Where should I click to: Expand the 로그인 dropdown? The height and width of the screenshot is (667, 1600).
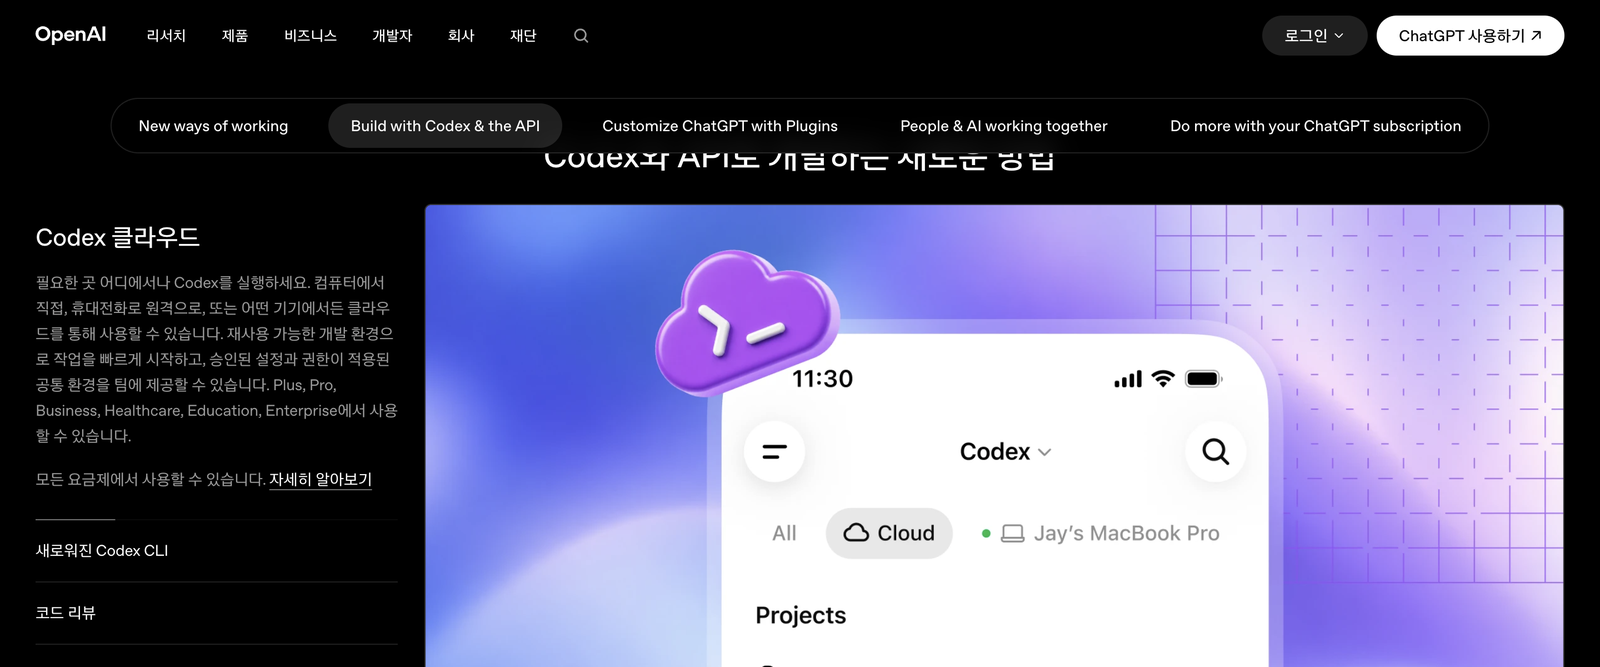pos(1314,36)
